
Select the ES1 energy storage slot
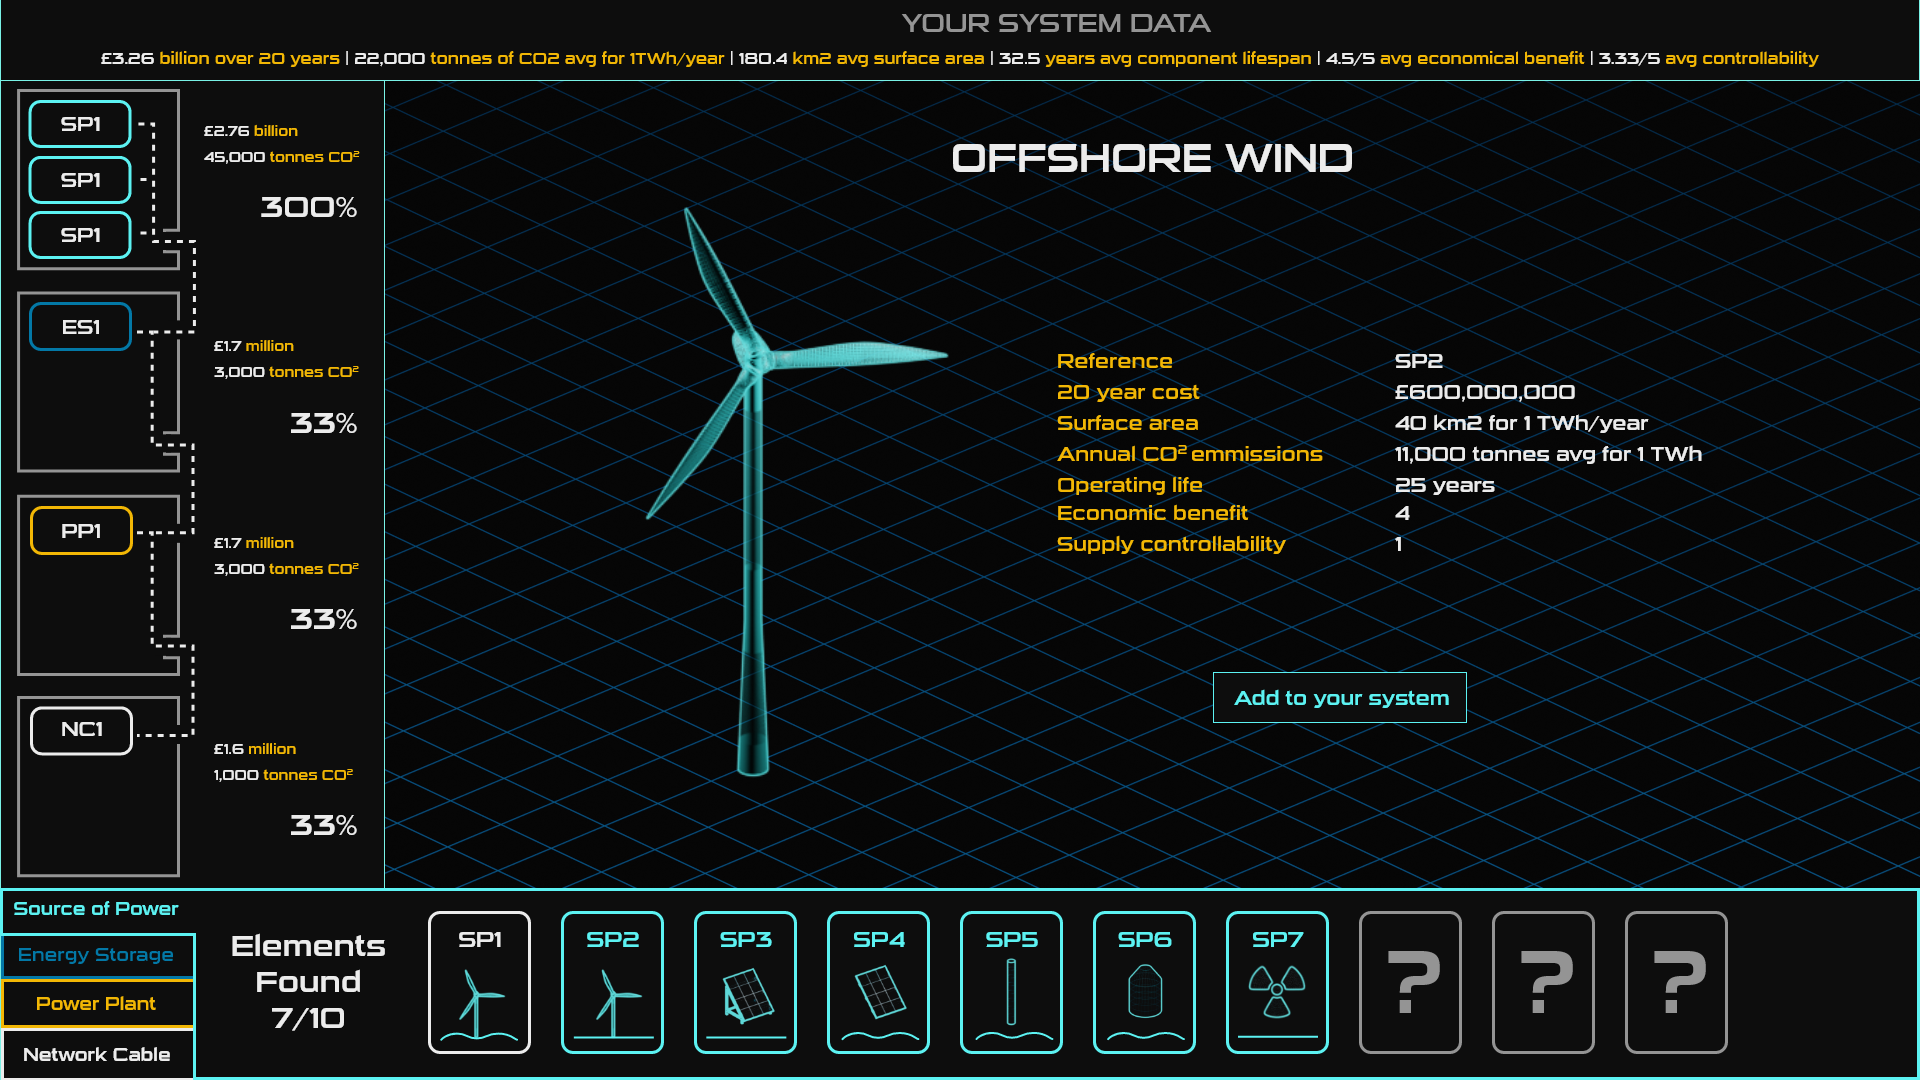(80, 327)
